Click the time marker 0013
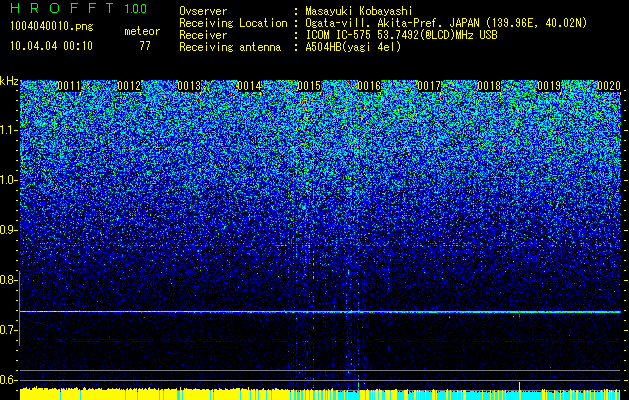The height and width of the screenshot is (400, 629). pos(189,86)
